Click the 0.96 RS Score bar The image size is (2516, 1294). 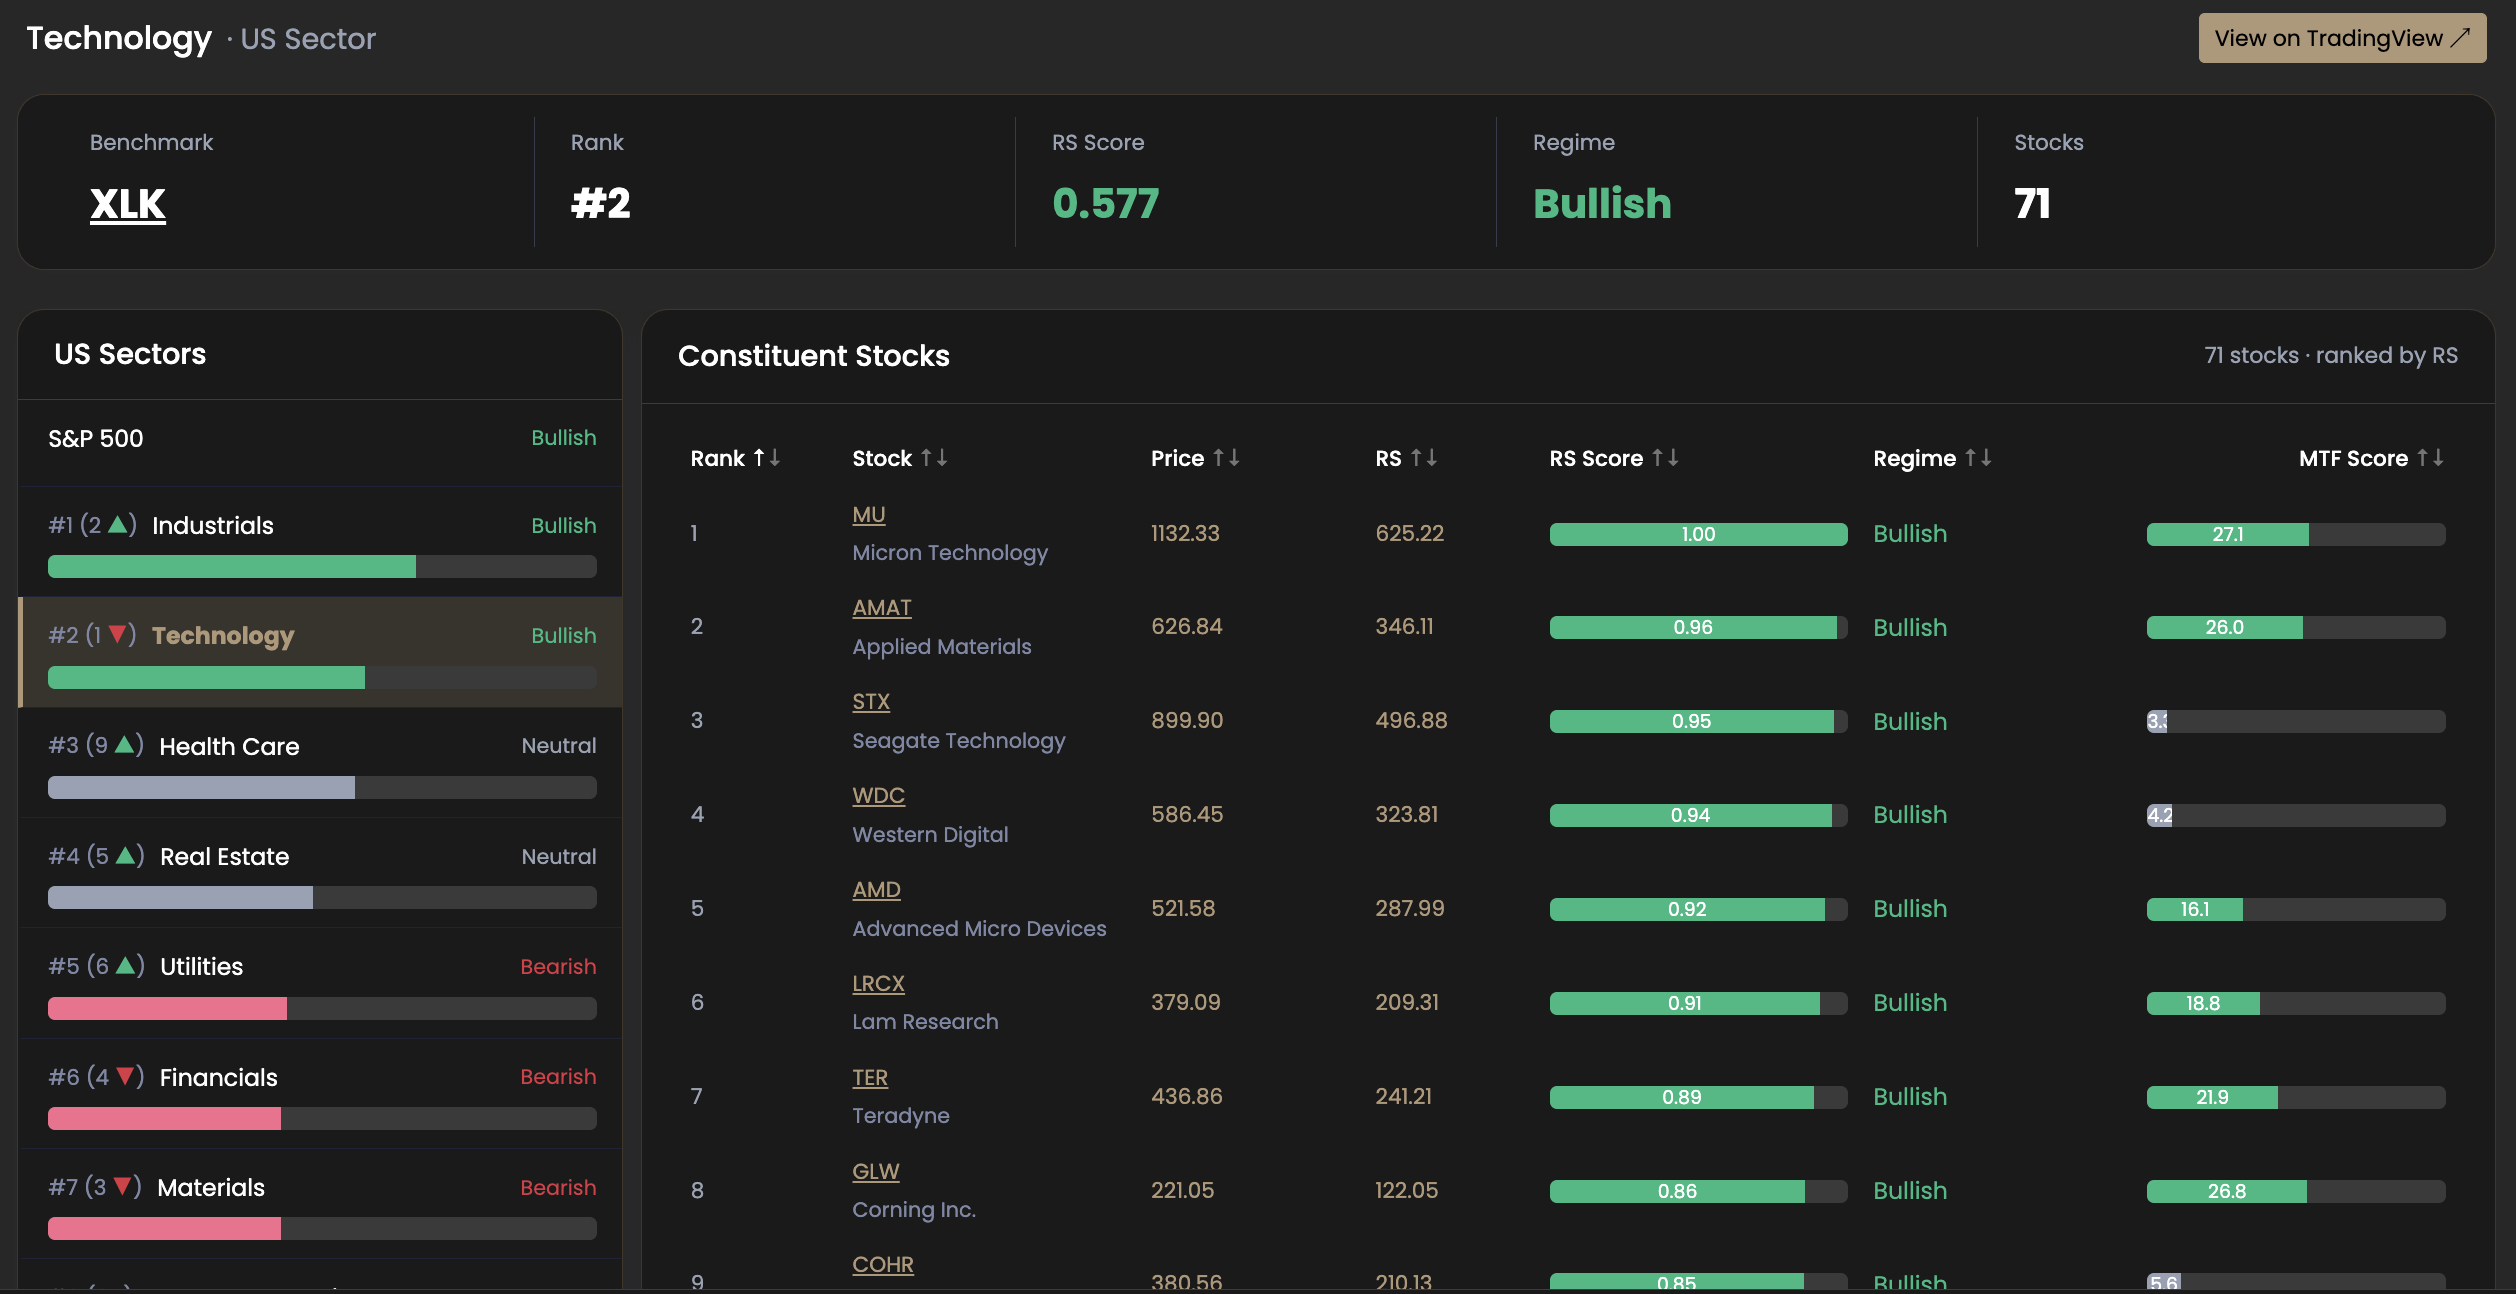click(1698, 627)
